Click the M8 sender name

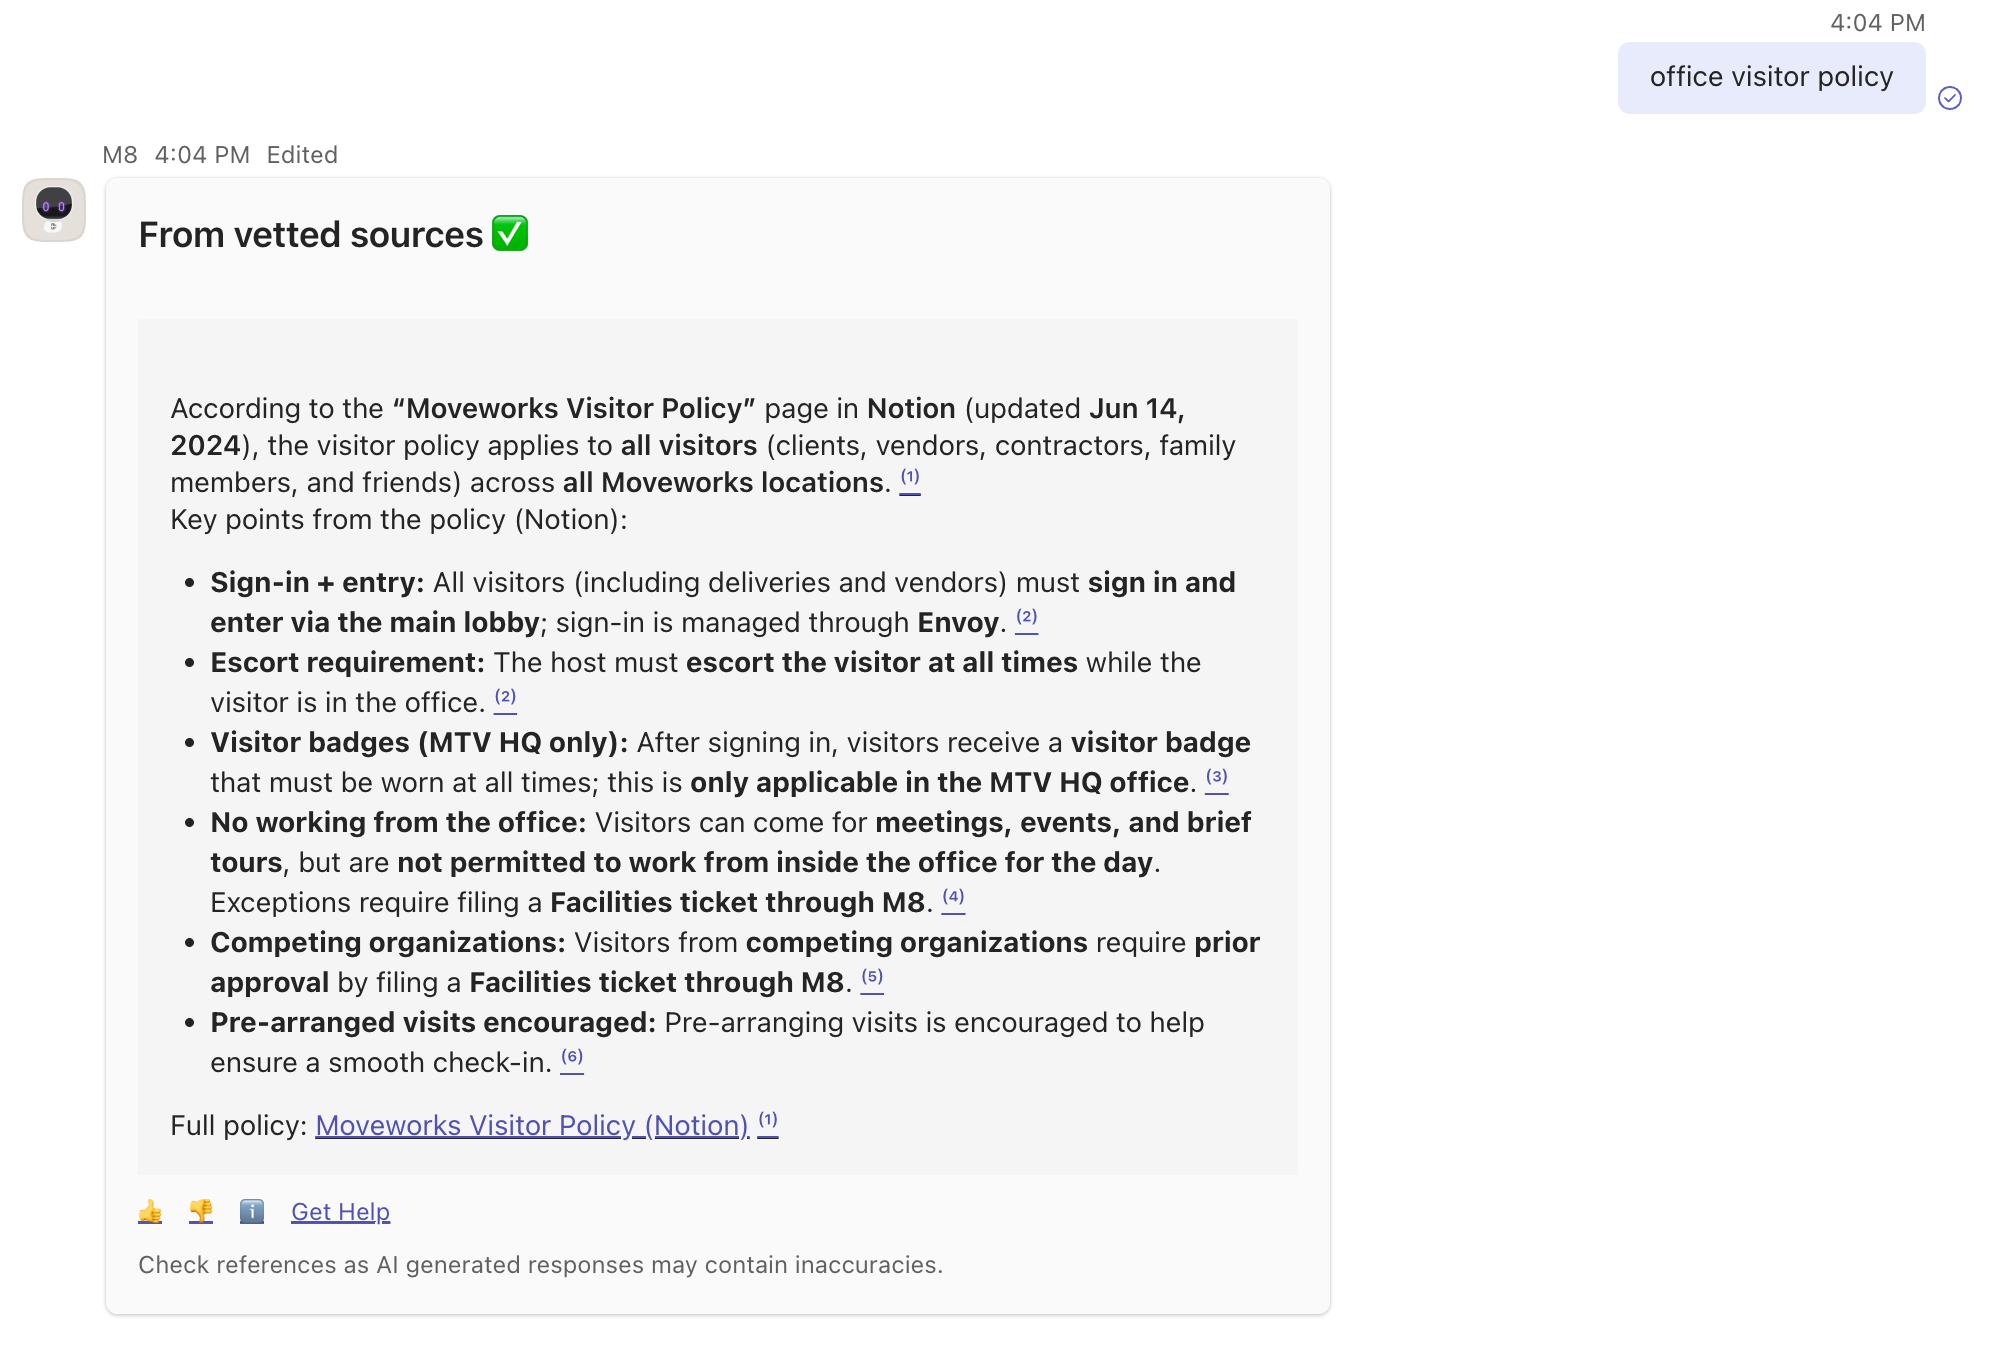click(x=120, y=155)
